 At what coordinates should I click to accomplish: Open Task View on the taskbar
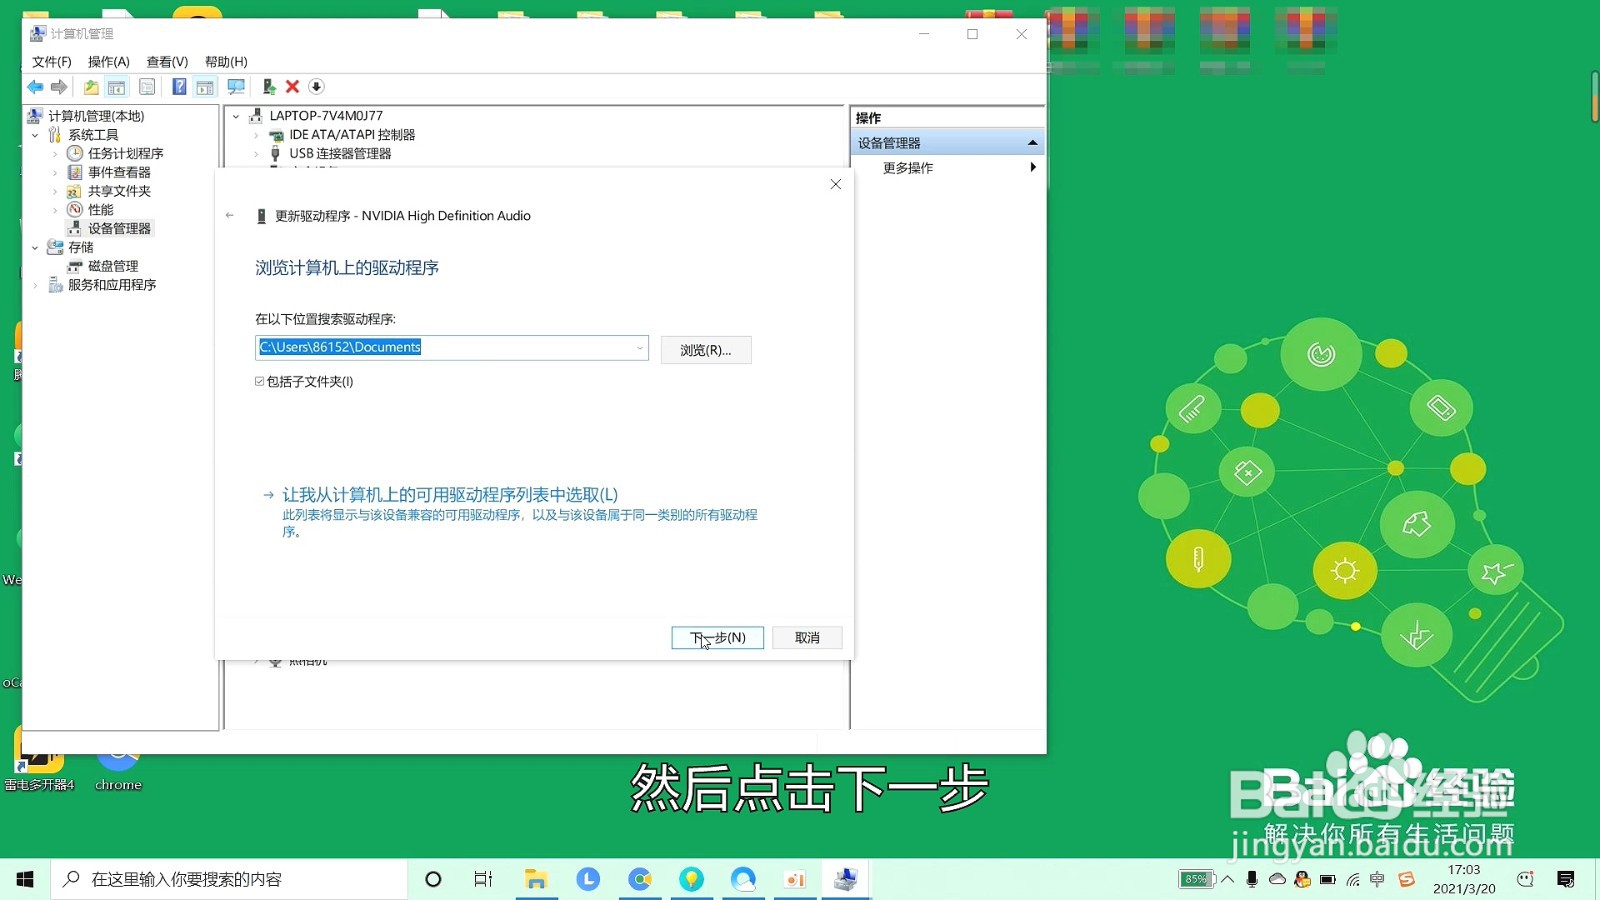pos(483,879)
